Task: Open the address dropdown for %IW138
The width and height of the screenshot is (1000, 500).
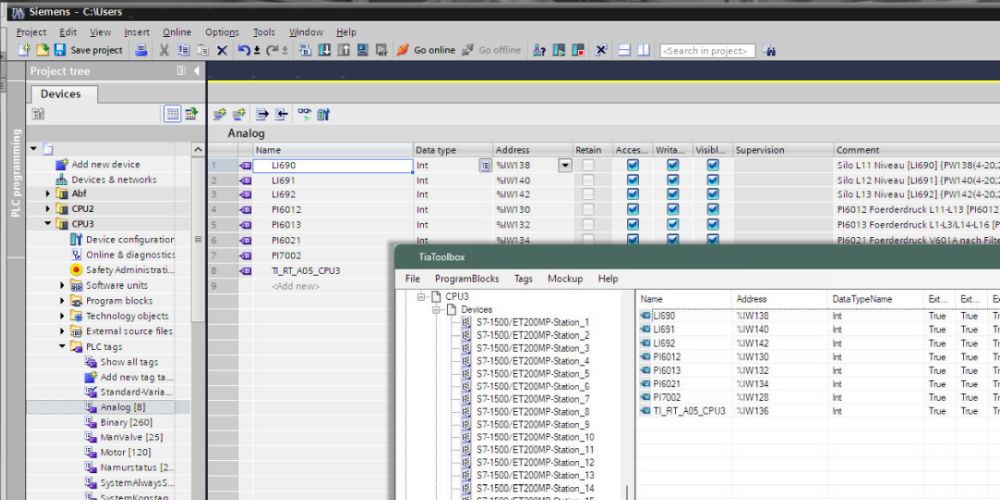Action: point(565,166)
